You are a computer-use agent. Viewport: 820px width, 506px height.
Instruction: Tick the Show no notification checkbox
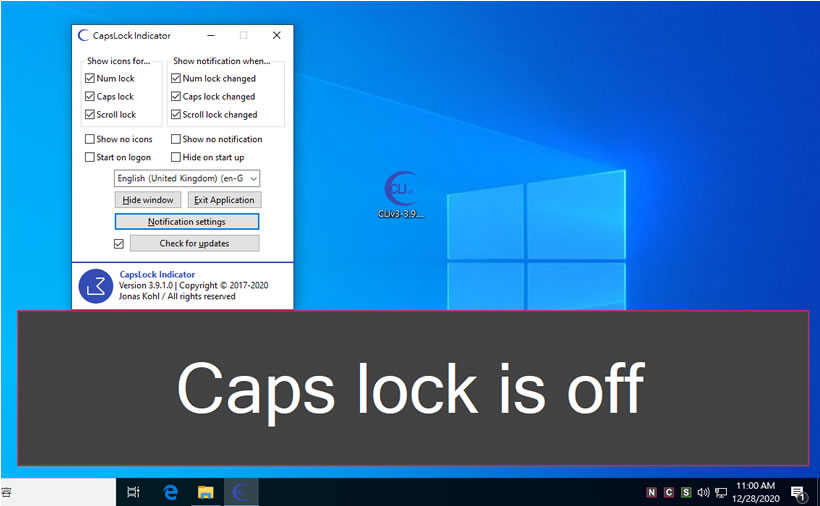(176, 140)
